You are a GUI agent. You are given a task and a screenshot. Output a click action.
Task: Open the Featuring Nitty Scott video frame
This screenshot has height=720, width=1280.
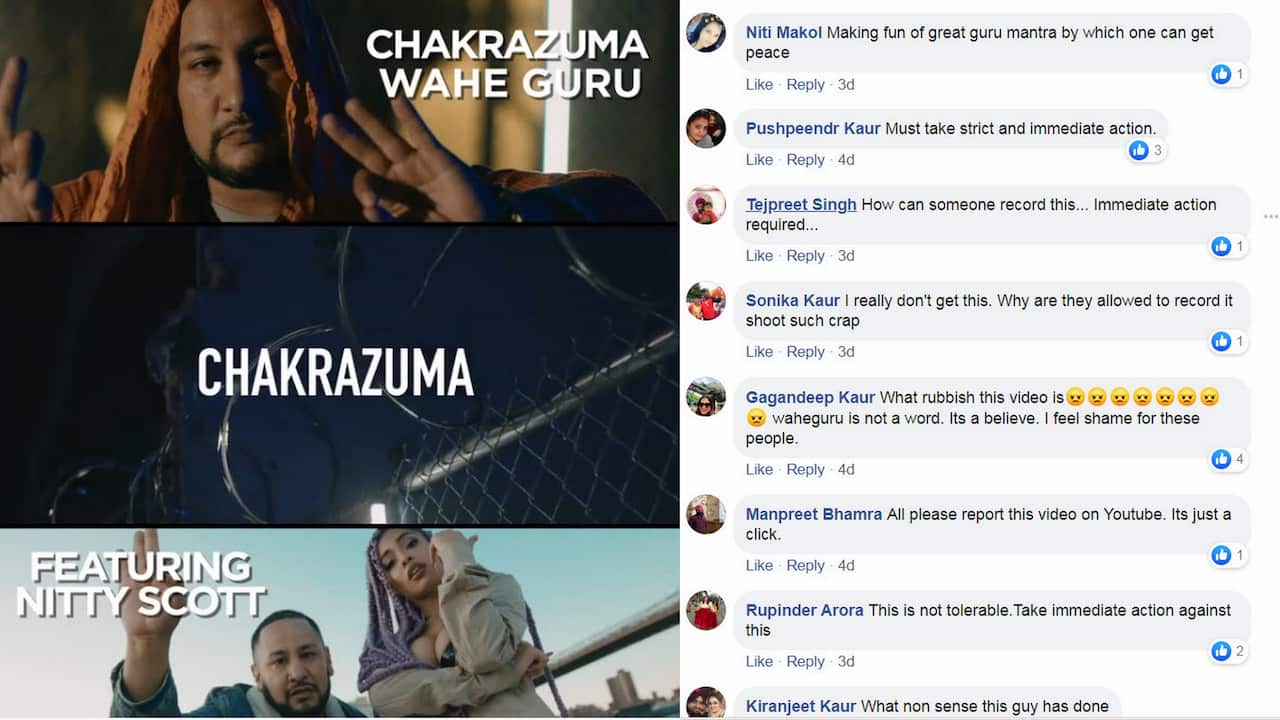pos(339,624)
